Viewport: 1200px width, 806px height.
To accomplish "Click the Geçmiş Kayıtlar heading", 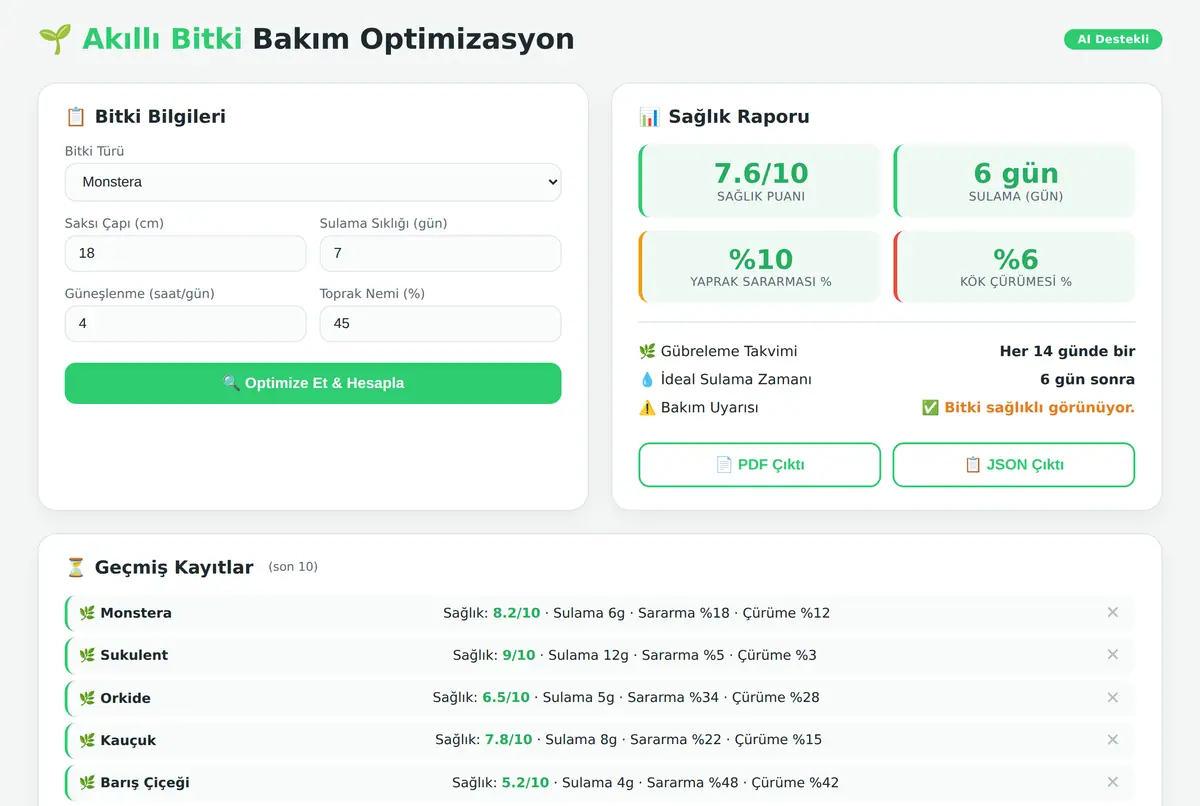I will click(174, 567).
